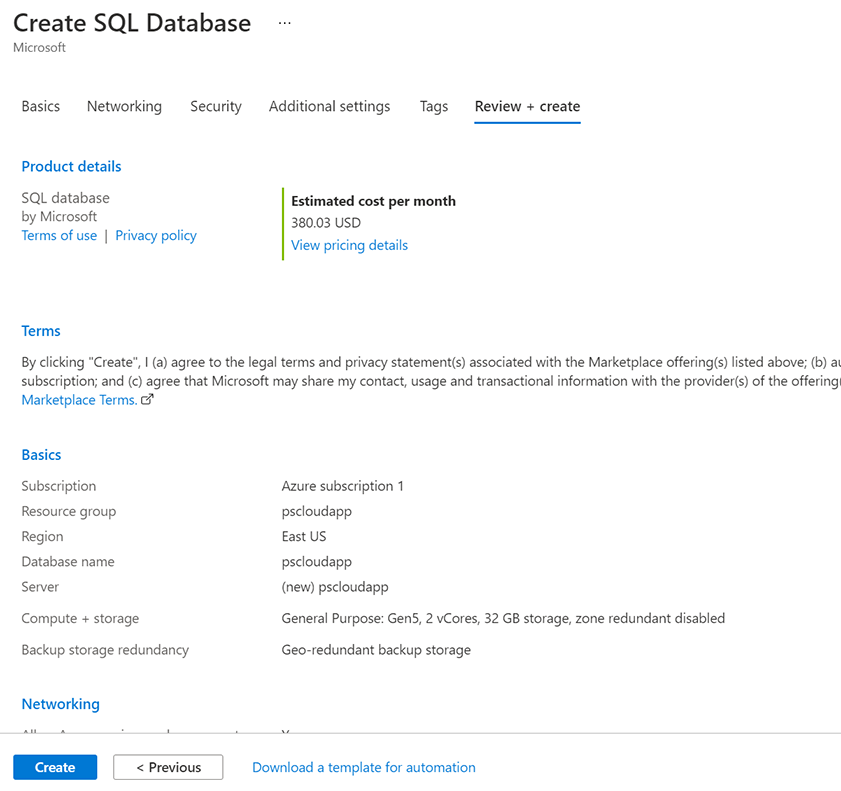This screenshot has width=841, height=791.
Task: Go back with the Previous button
Action: click(x=168, y=767)
